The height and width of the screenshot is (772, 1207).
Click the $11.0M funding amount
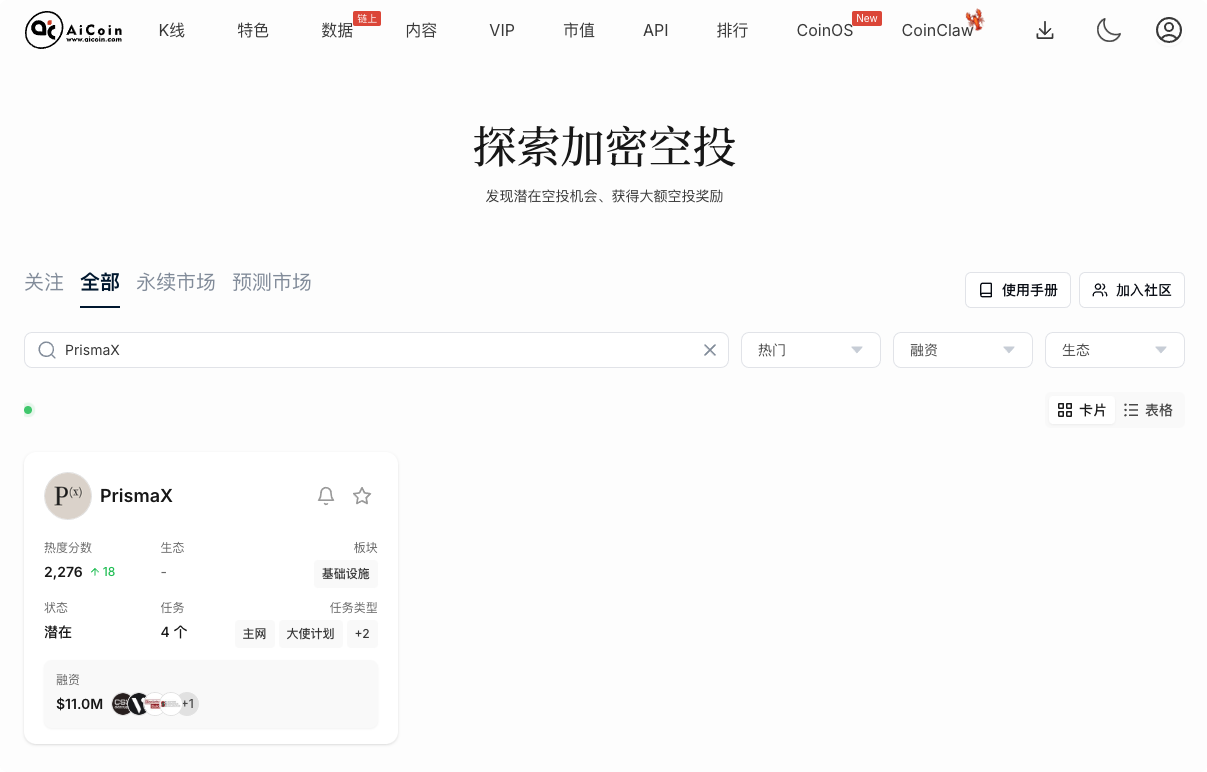80,704
